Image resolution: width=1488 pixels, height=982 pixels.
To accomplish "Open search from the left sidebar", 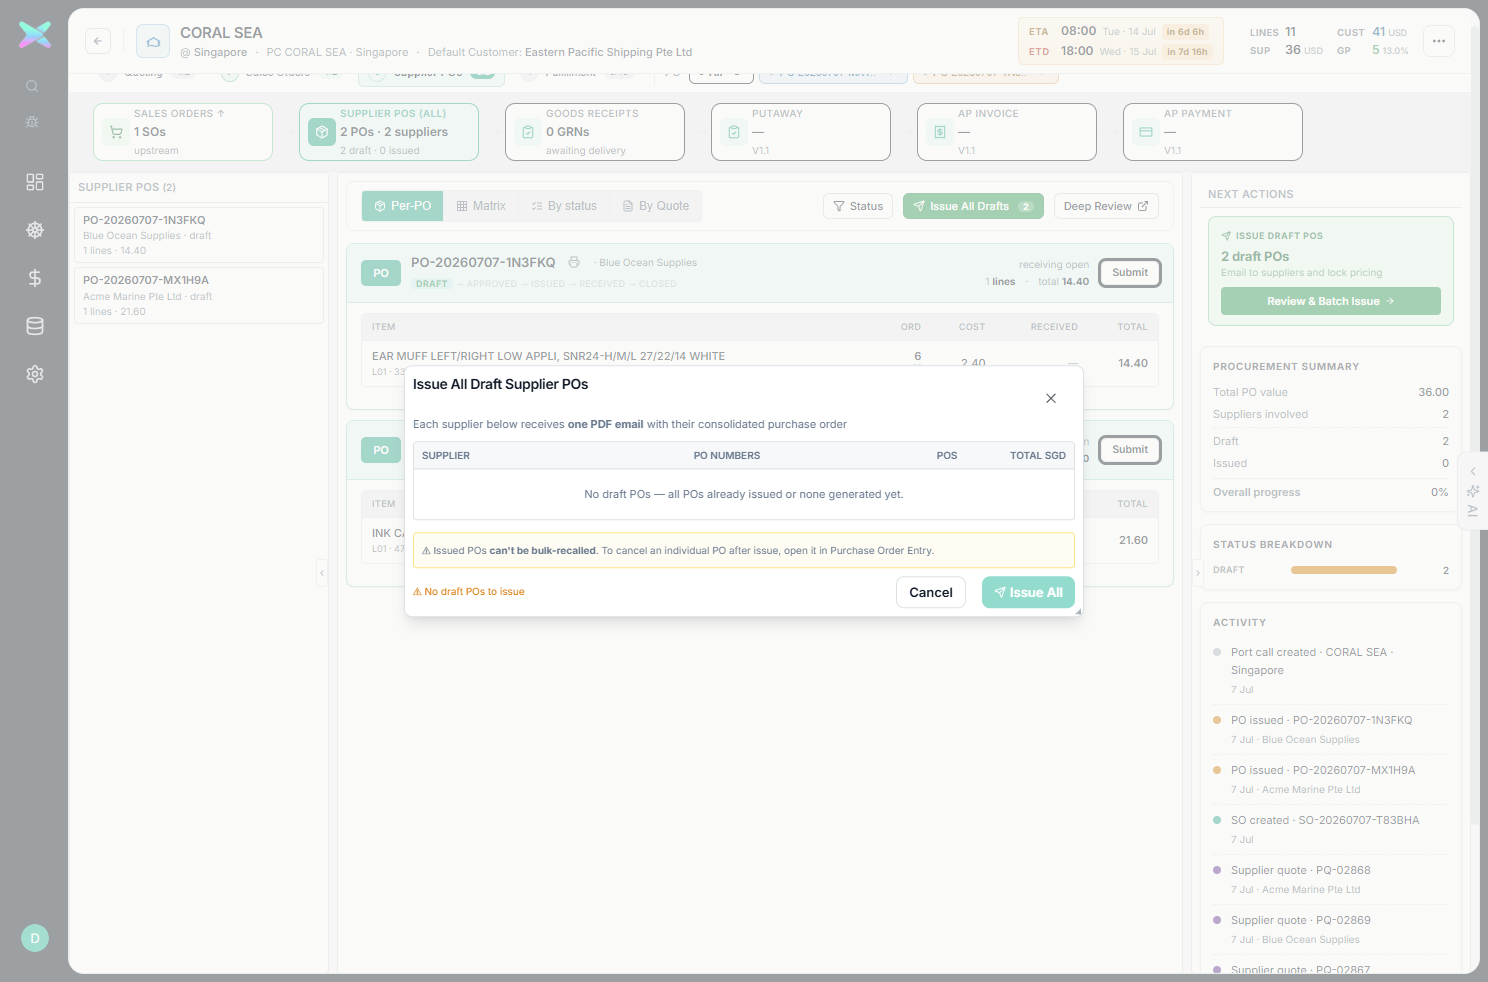I will 32,87.
